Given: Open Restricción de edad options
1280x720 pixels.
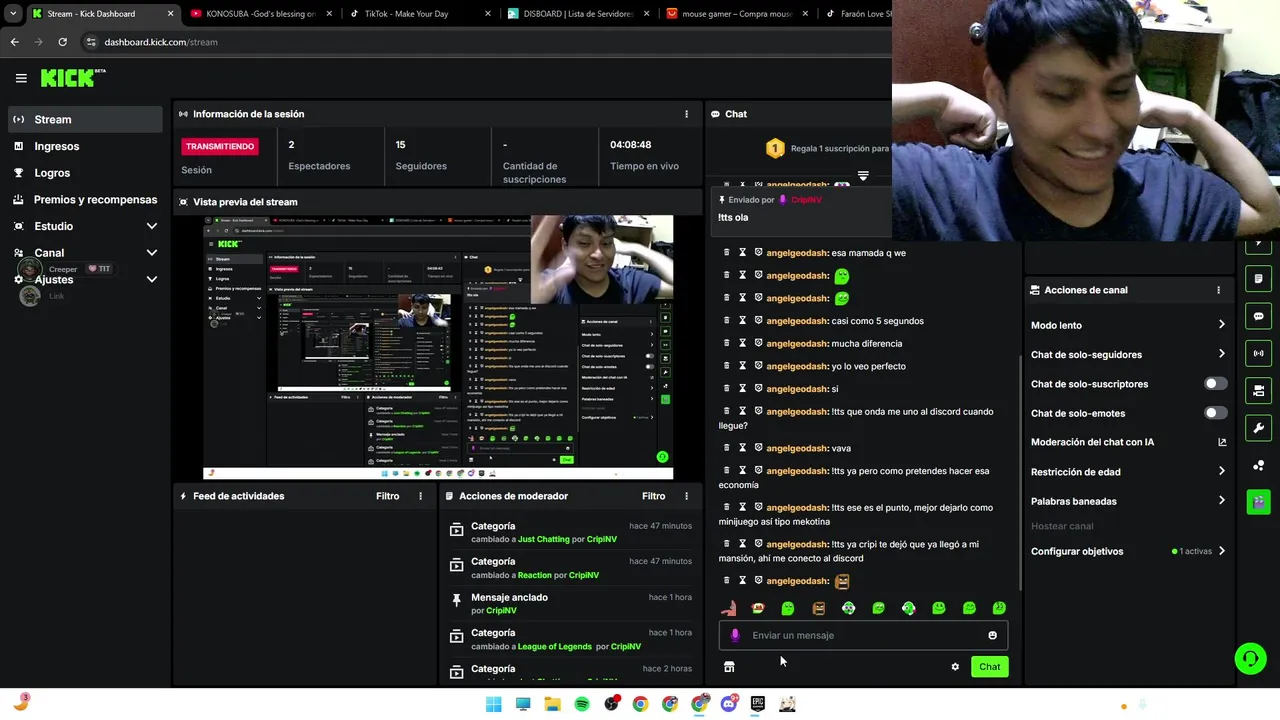Looking at the screenshot, I should 1128,472.
